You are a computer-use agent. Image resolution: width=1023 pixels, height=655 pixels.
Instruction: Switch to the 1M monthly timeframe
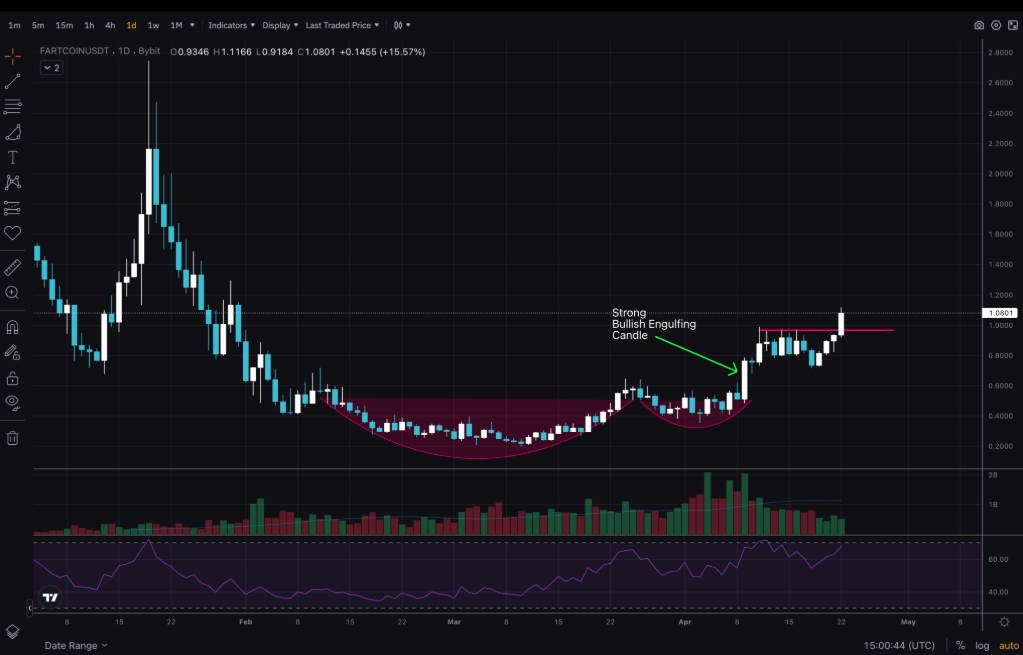[176, 25]
